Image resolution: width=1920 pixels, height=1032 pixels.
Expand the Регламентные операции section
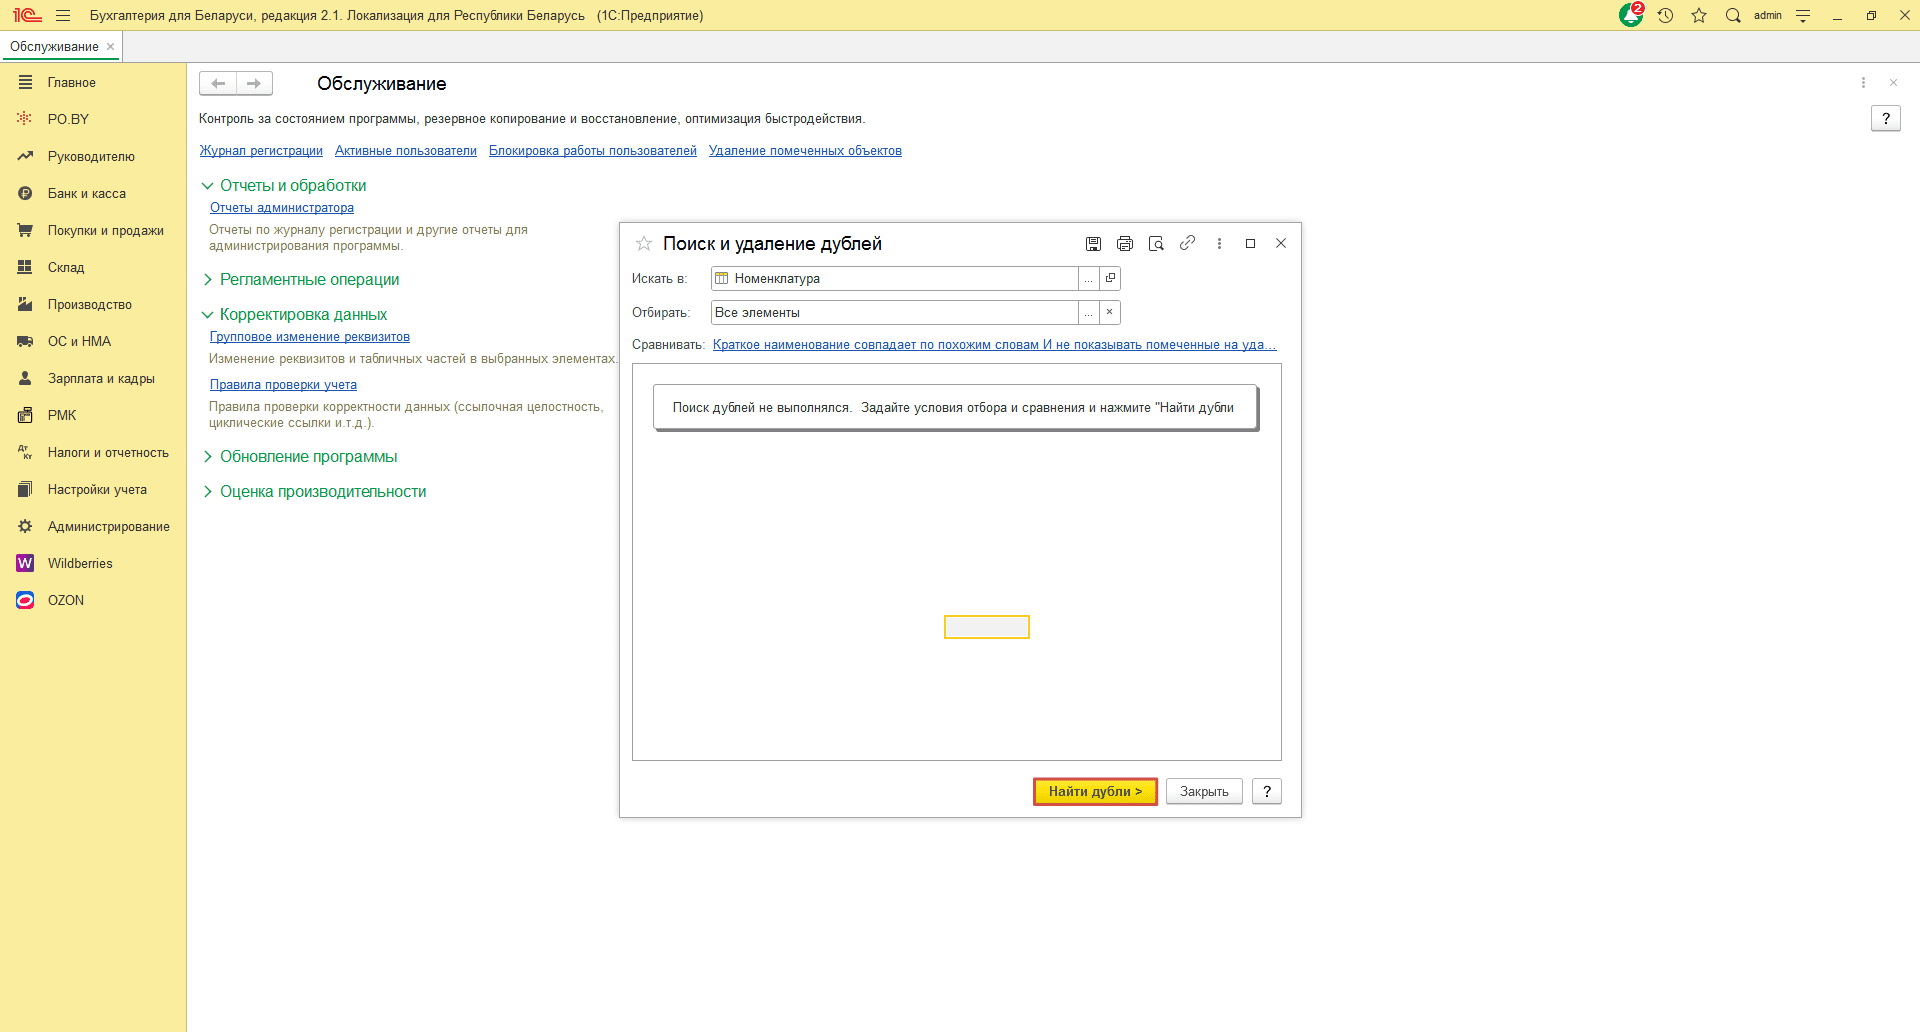[208, 280]
